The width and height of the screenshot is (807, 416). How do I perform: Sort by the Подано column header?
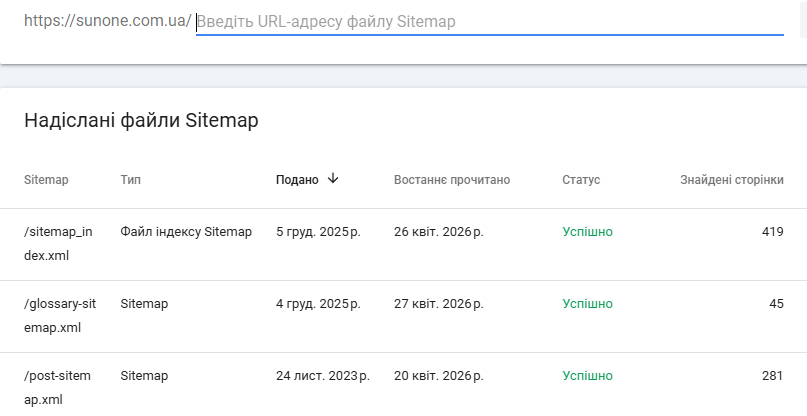tap(297, 180)
